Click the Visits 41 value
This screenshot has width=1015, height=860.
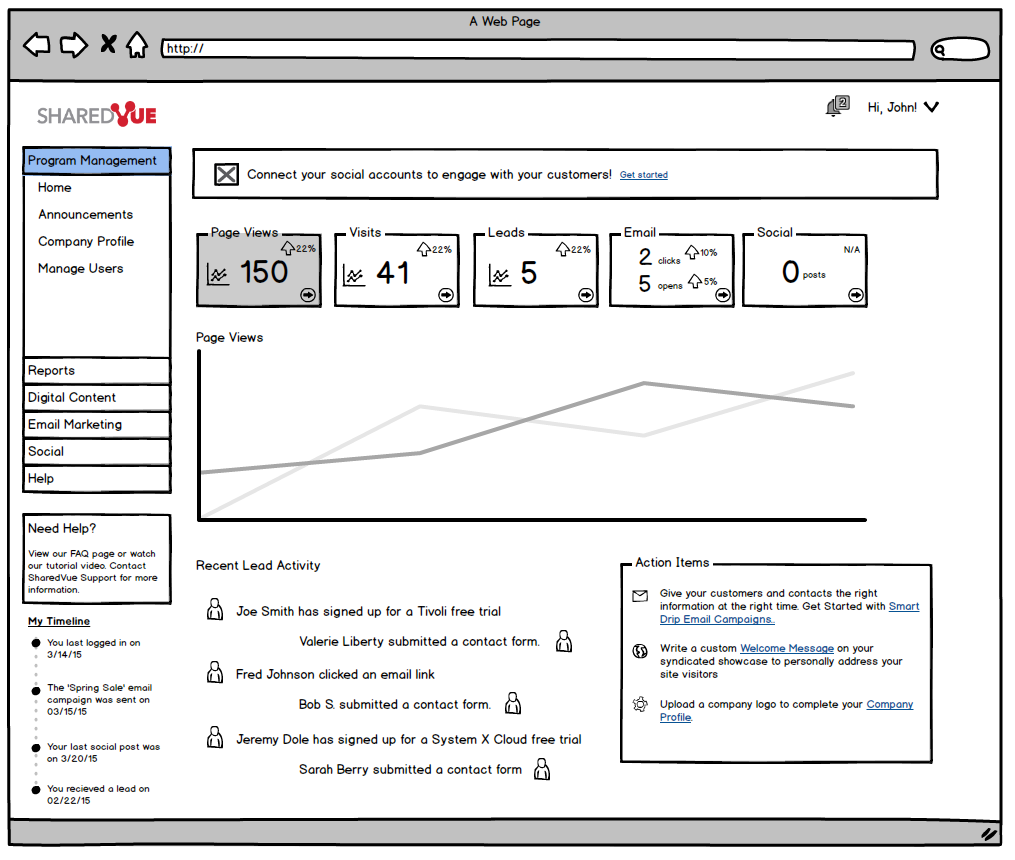pyautogui.click(x=393, y=273)
